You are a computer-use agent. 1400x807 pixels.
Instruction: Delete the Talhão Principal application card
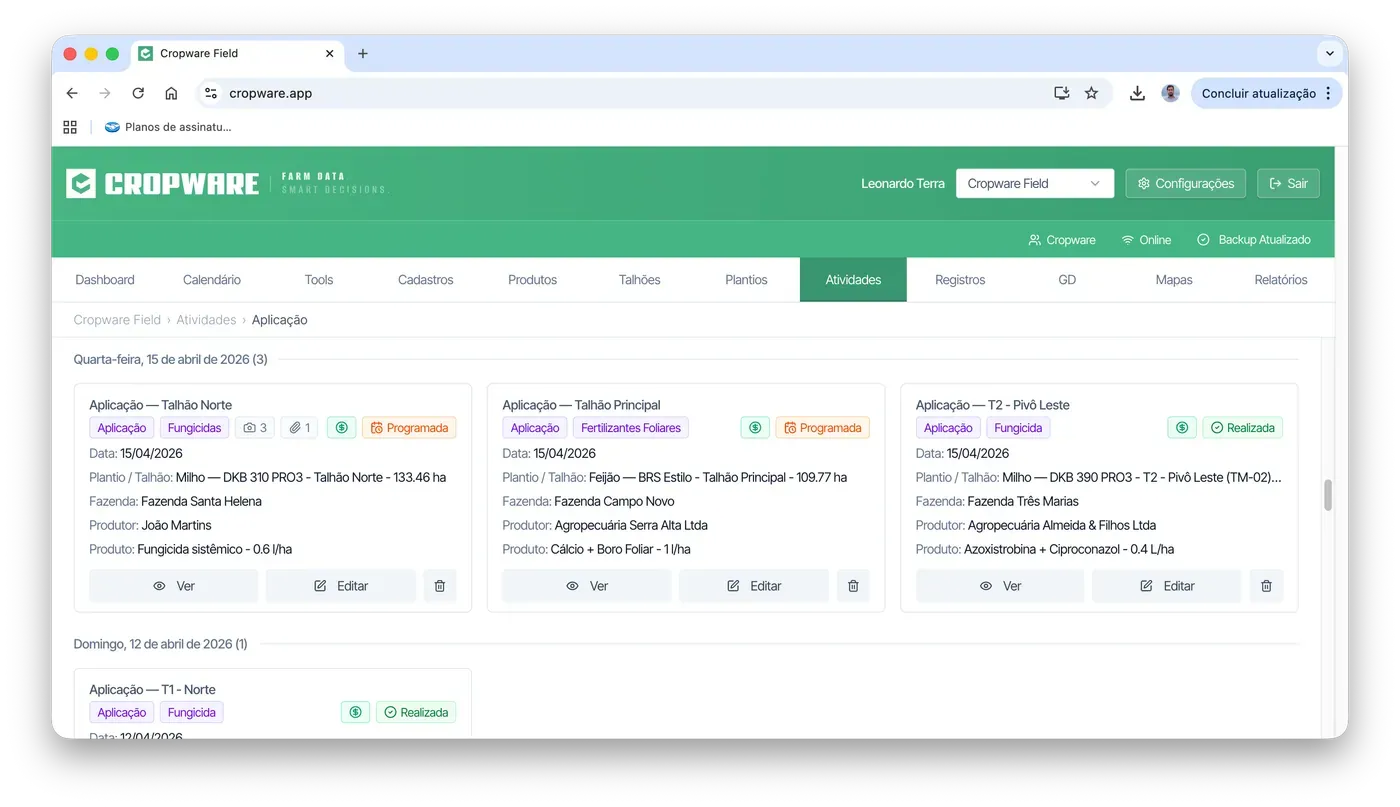click(x=853, y=586)
